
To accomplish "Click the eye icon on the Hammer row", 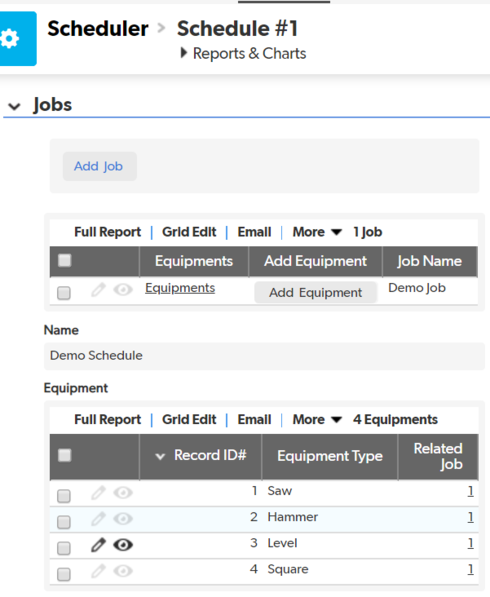I will click(x=123, y=519).
